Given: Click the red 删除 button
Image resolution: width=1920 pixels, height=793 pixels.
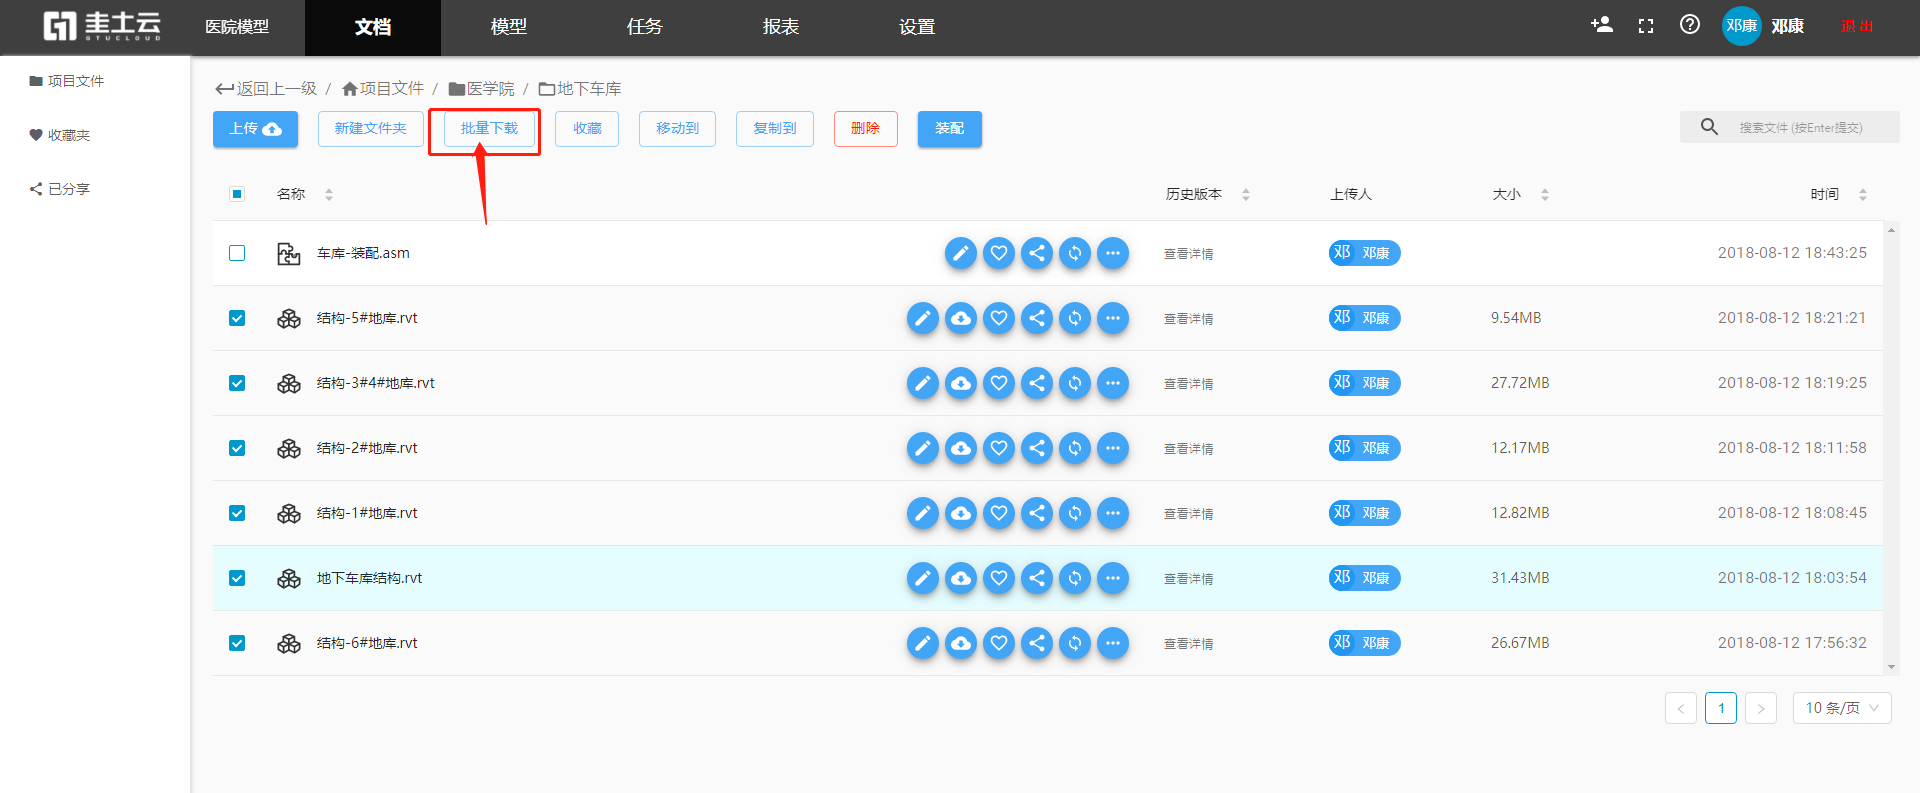Looking at the screenshot, I should (866, 129).
